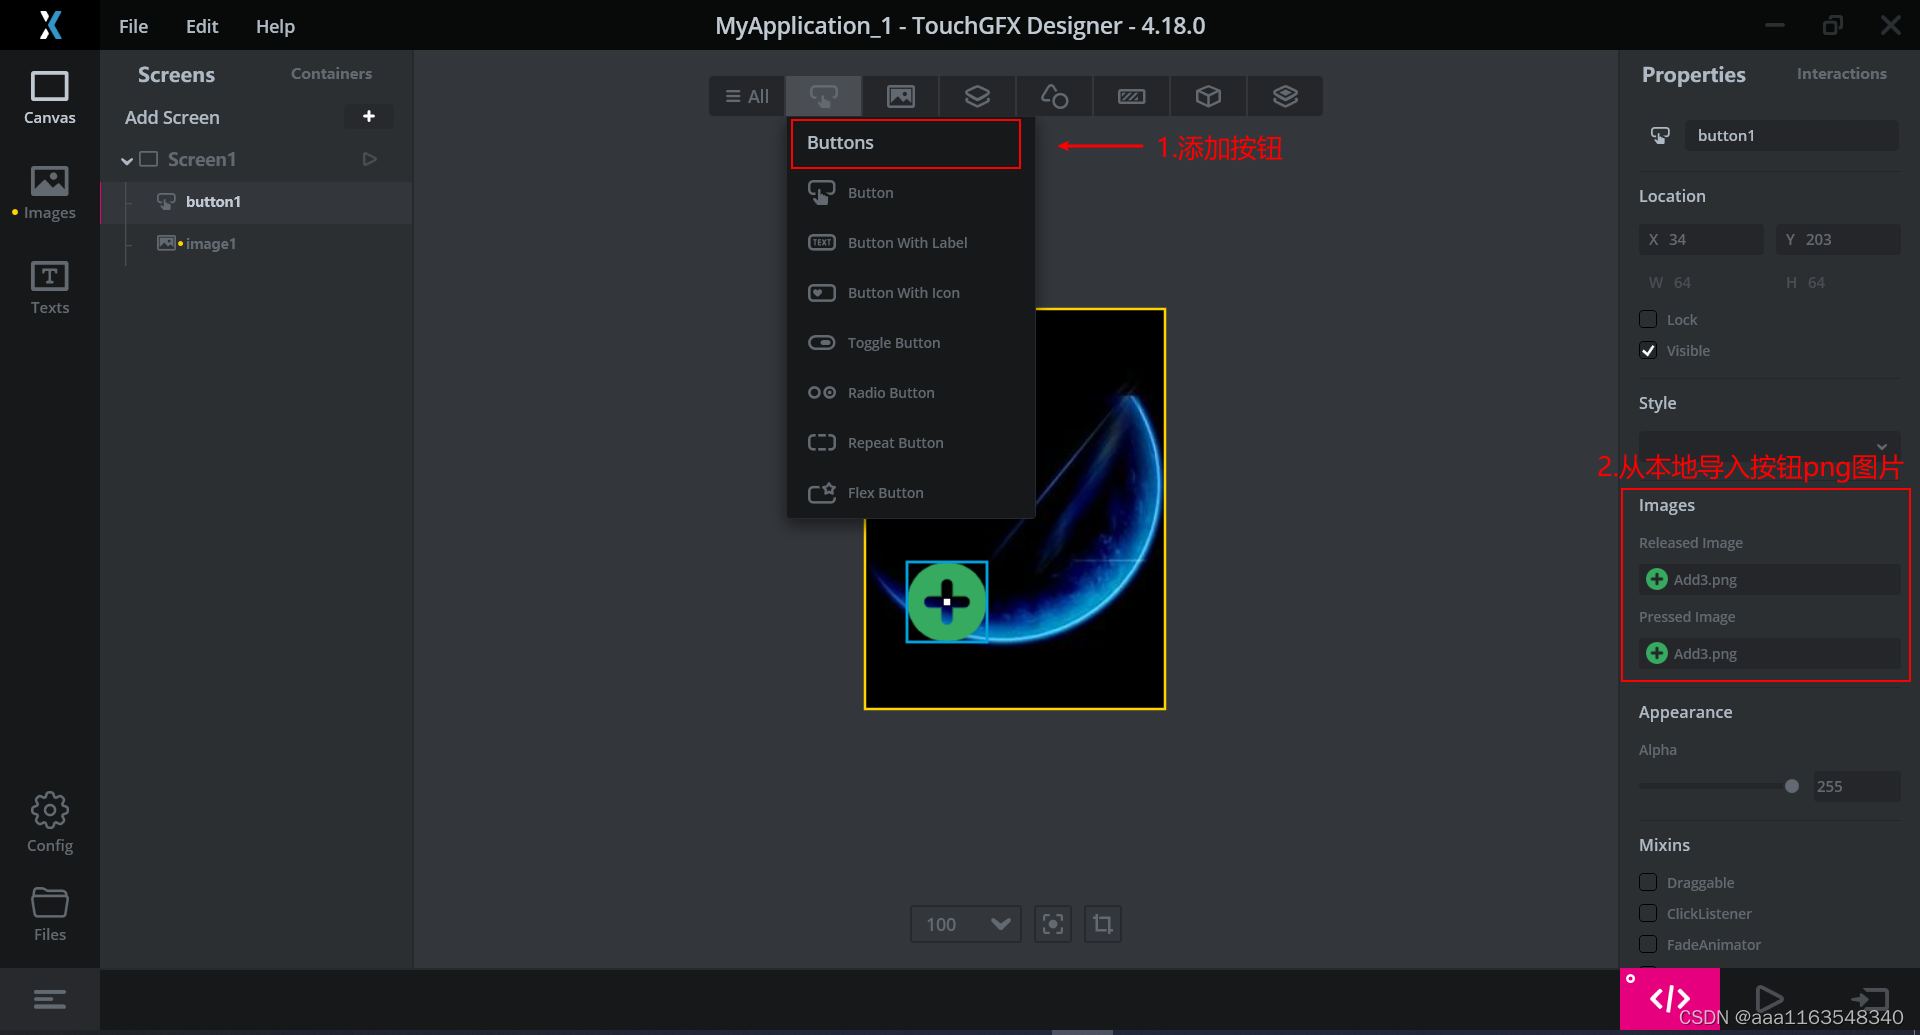Open the zoom level dropdown

tap(965, 924)
